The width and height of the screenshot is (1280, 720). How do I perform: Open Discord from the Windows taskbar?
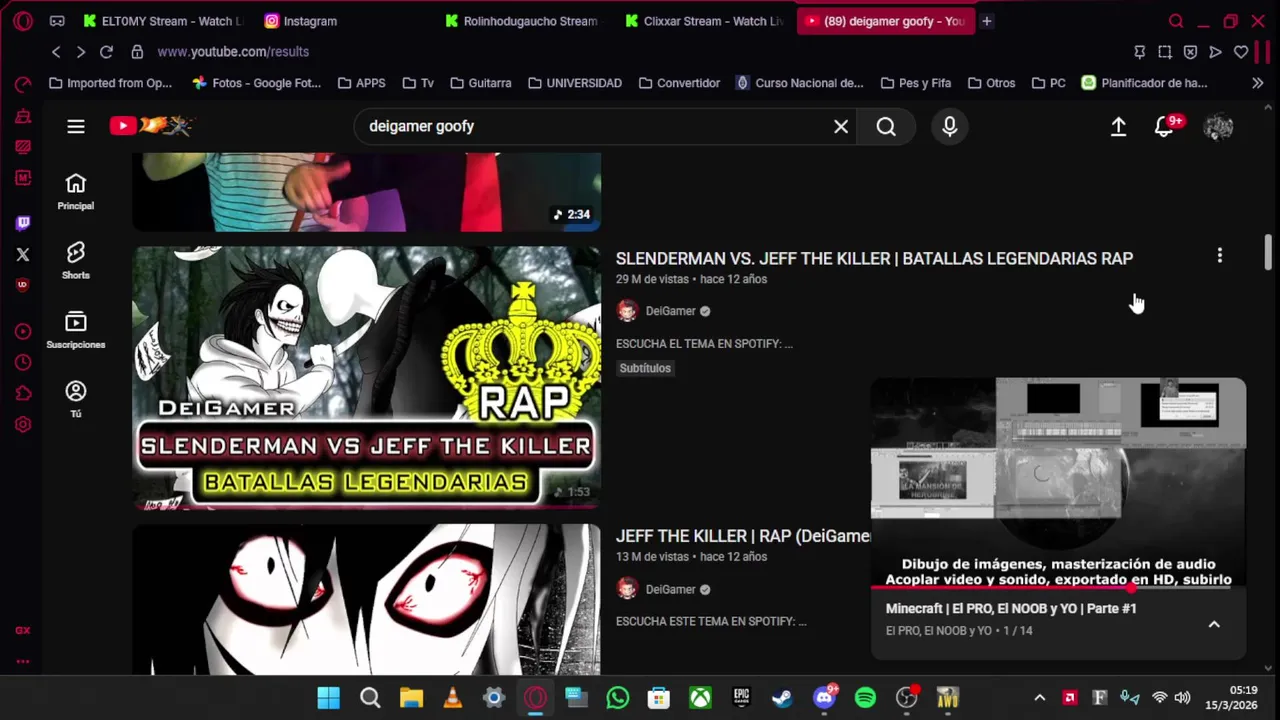pyautogui.click(x=825, y=698)
